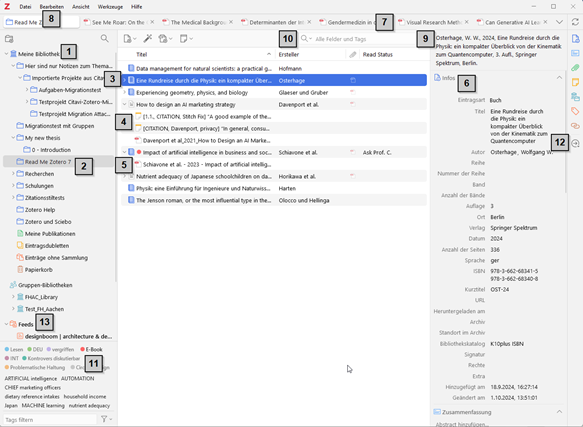This screenshot has width=583, height=427.
Task: Click blue Lesen colored tag
Action: [14, 350]
